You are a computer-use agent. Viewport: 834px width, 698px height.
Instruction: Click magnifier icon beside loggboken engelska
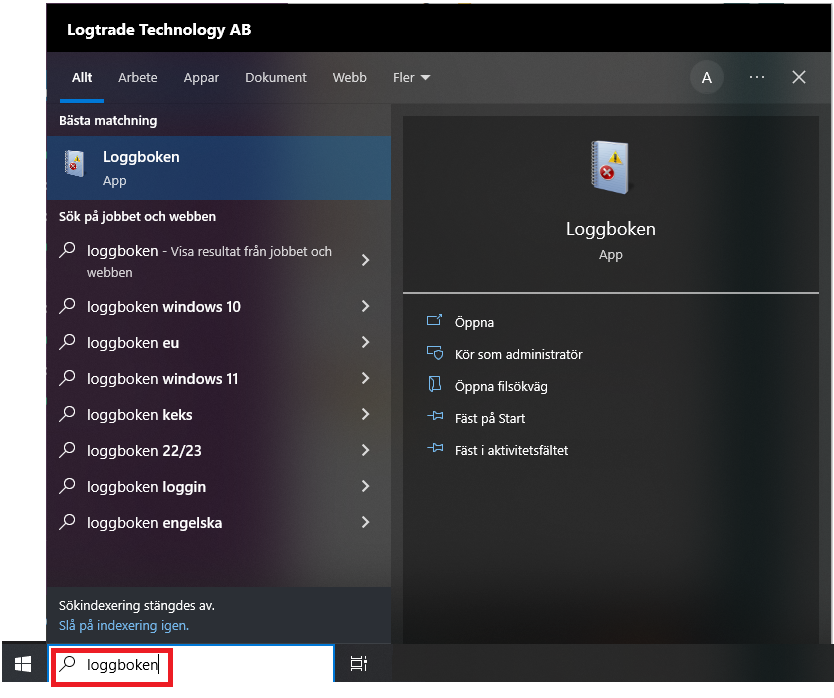(68, 522)
